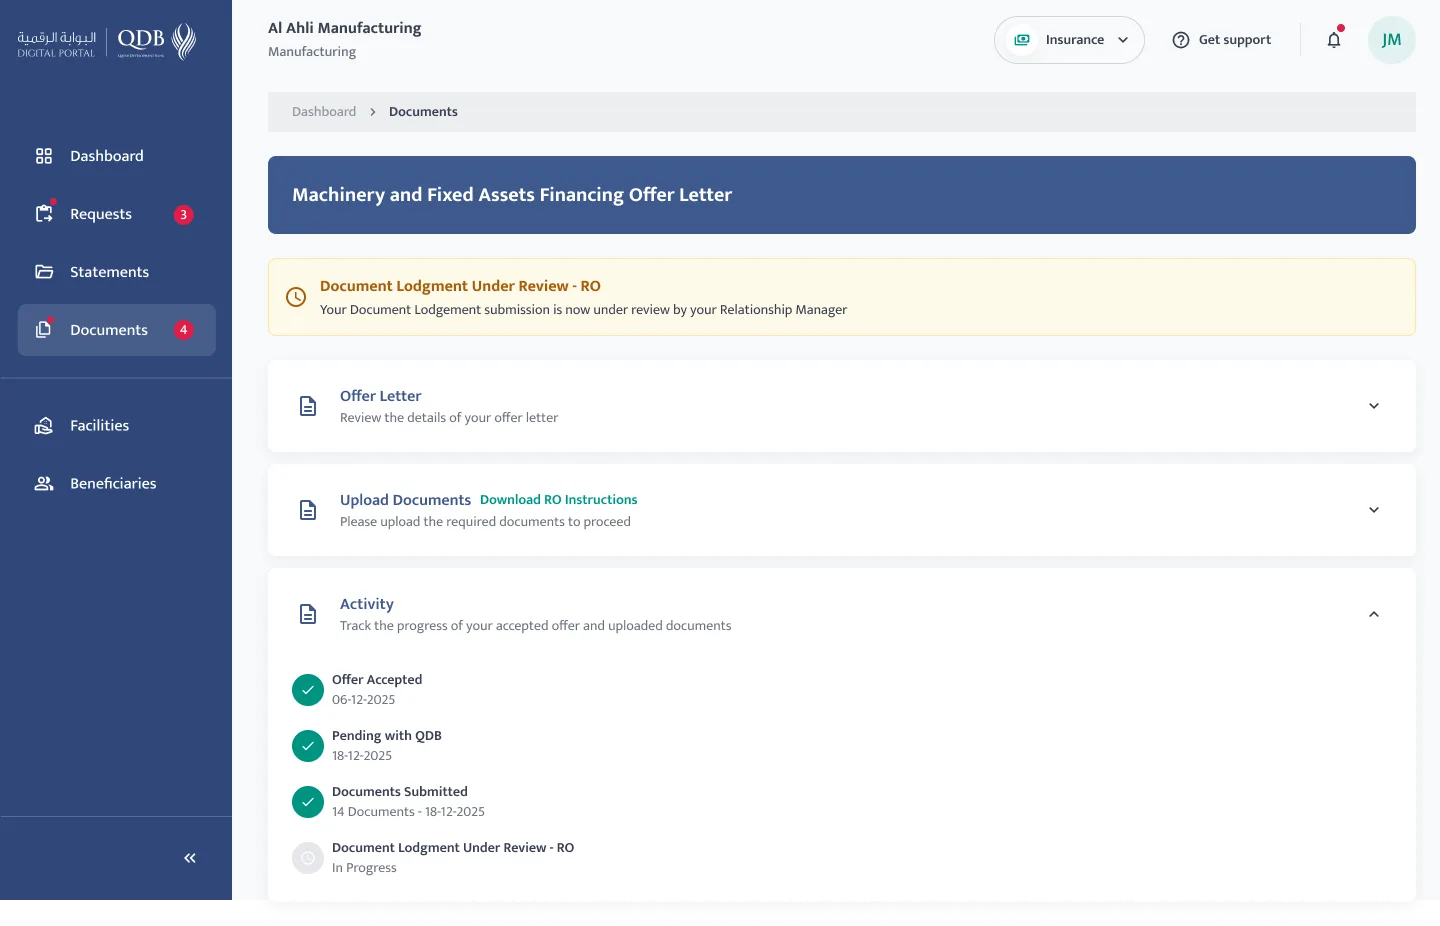Click the date 06-12-2025

(364, 700)
